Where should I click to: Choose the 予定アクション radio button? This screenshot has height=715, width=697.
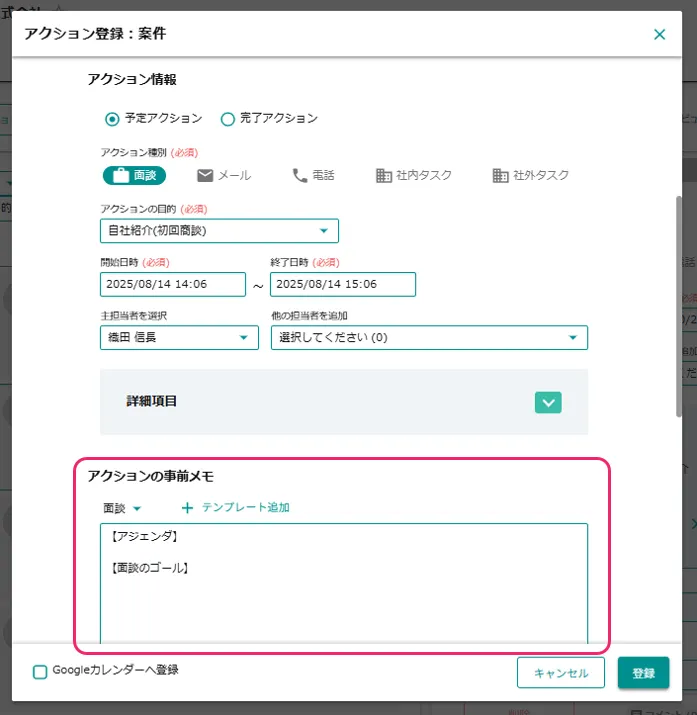tap(112, 119)
